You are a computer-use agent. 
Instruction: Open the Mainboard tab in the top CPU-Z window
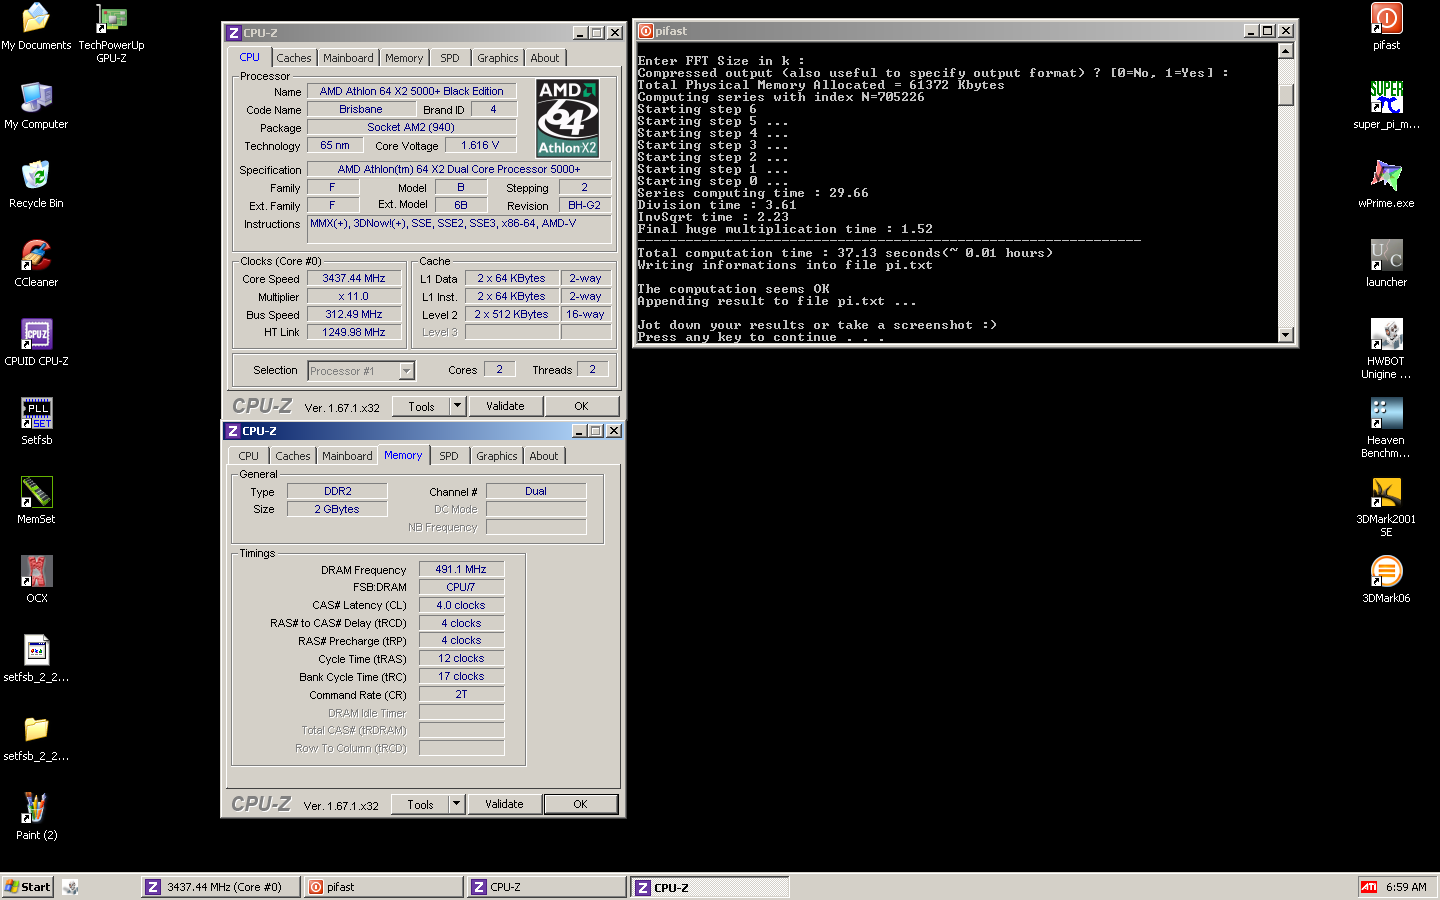[348, 58]
